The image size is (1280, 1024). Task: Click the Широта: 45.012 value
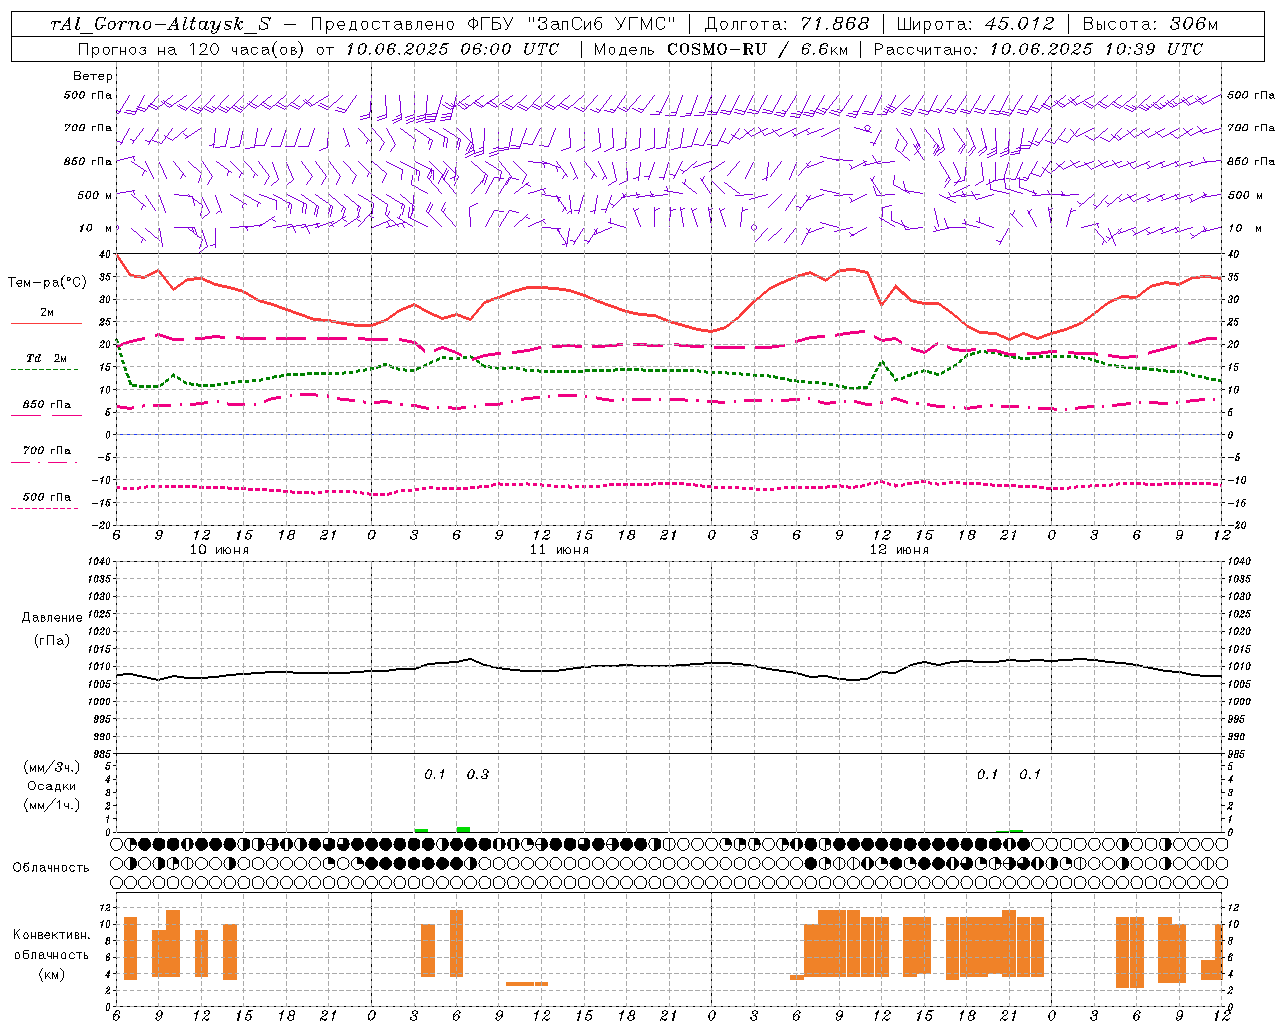(975, 24)
